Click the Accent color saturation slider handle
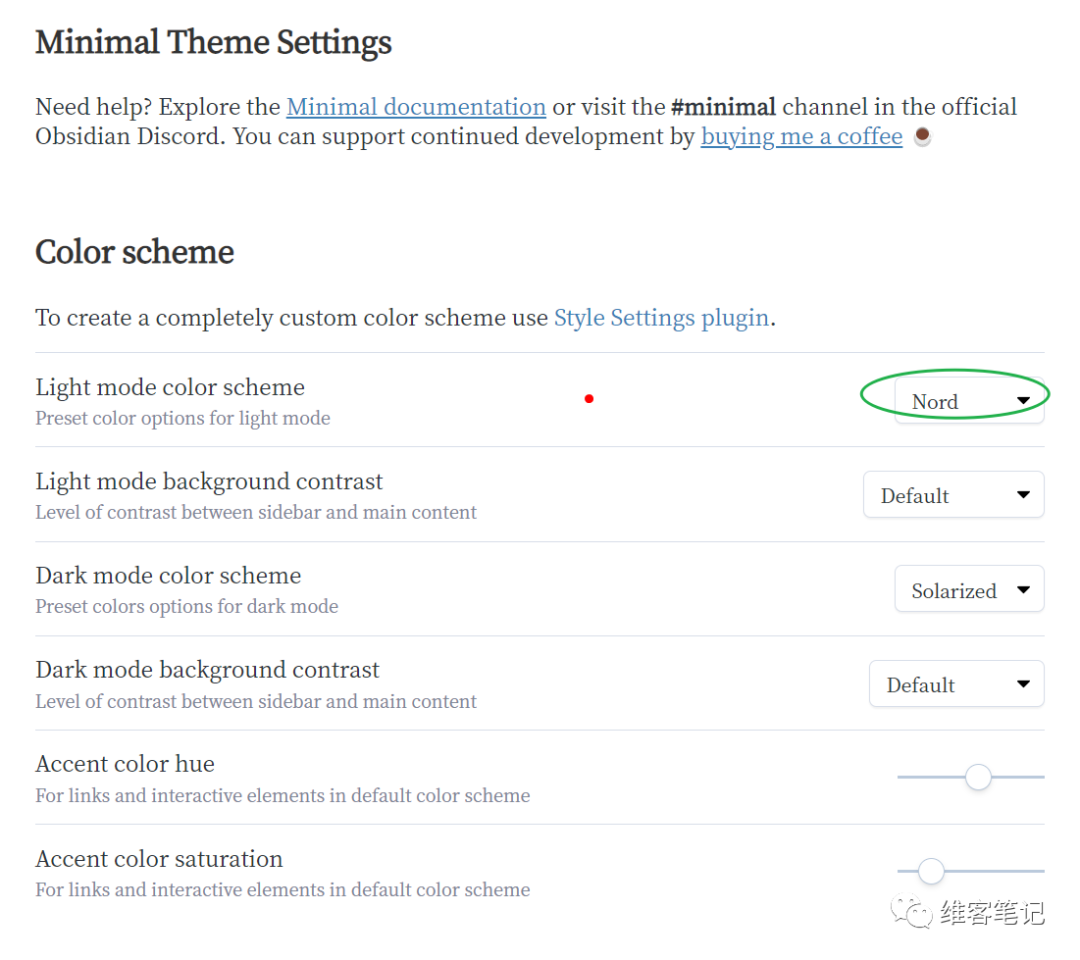The height and width of the screenshot is (960, 1080). (931, 871)
